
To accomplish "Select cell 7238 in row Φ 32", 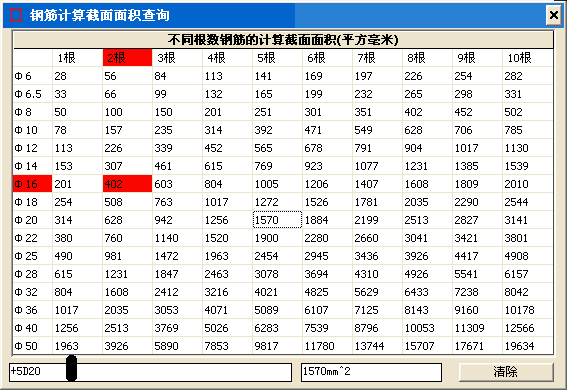I will pyautogui.click(x=477, y=292).
